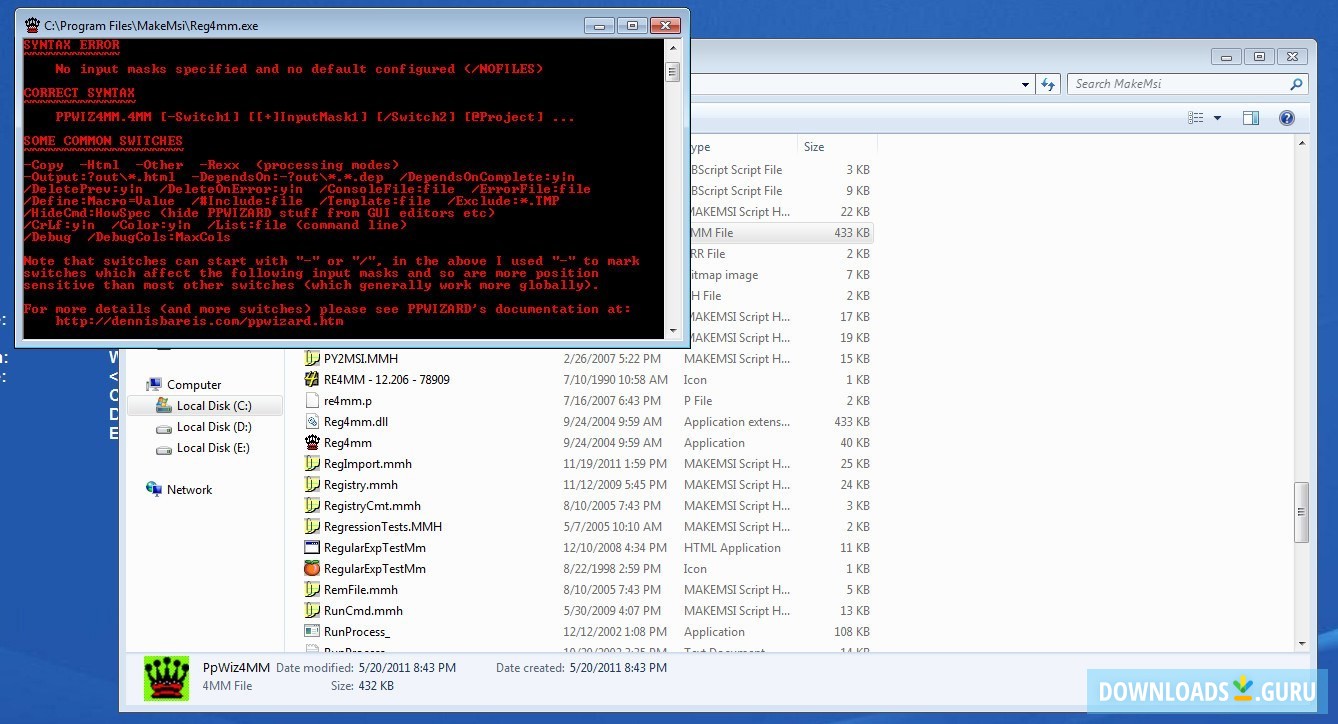Select the re4mm.p blank document icon
Viewport: 1338px width, 724px height.
tap(312, 401)
